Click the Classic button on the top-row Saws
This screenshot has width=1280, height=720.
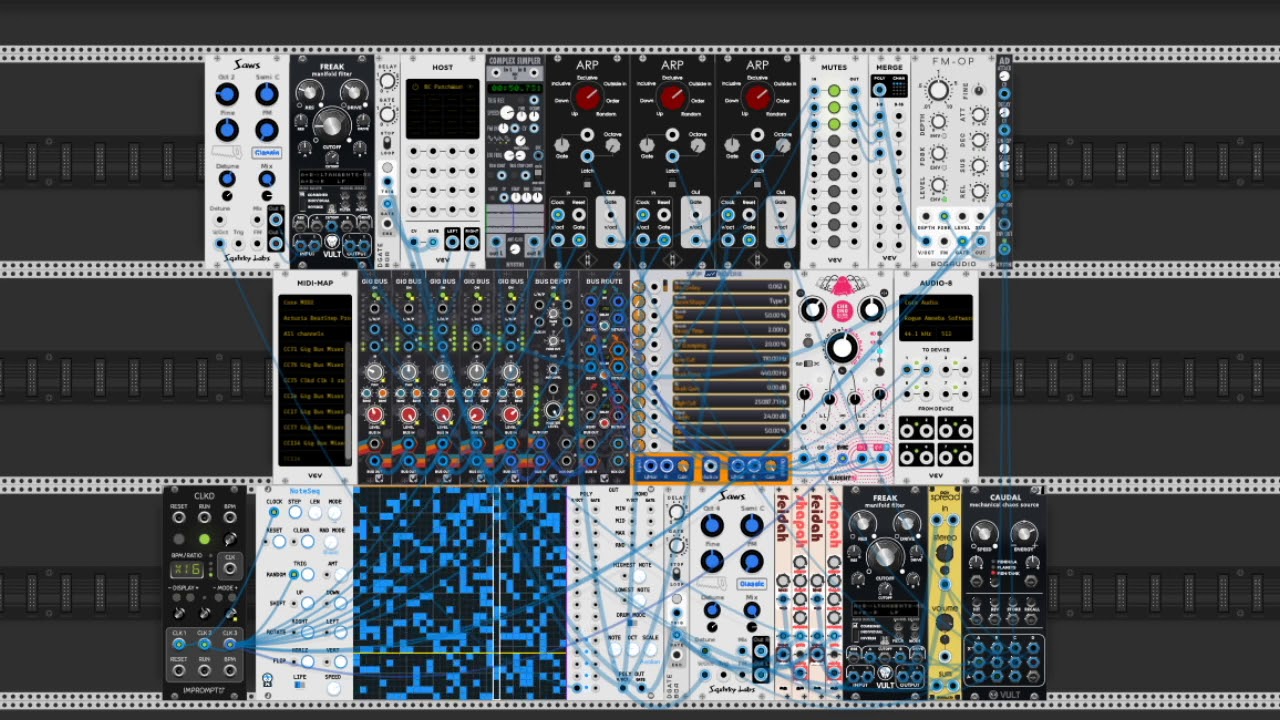click(267, 153)
